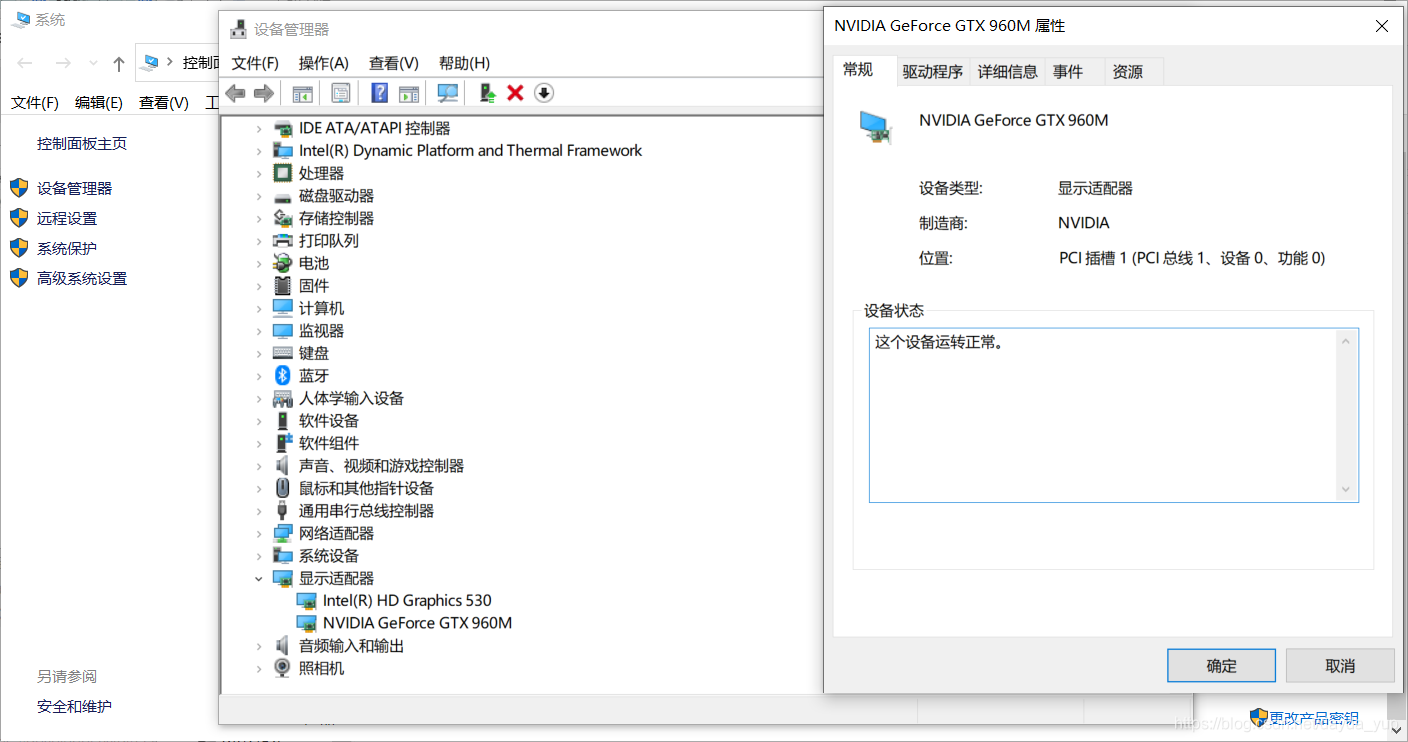Toggle the action pane toolbar icon
Screen dimensions: 1408x742
tap(408, 93)
